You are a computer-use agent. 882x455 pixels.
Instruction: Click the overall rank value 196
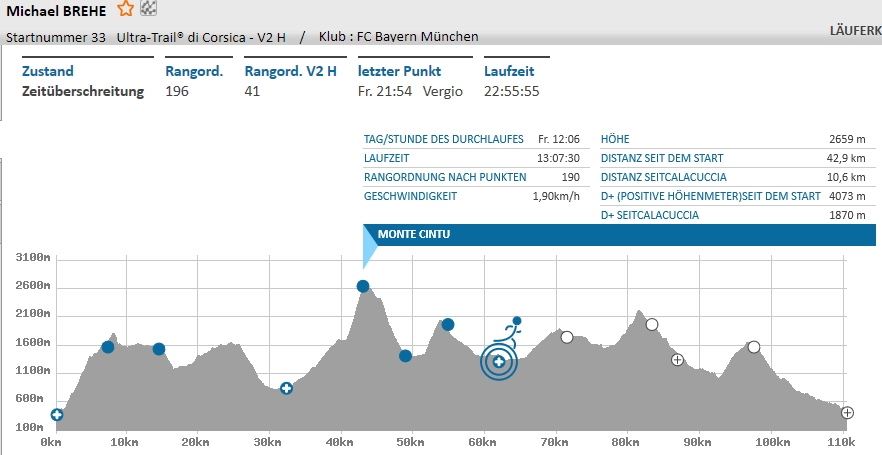(177, 91)
